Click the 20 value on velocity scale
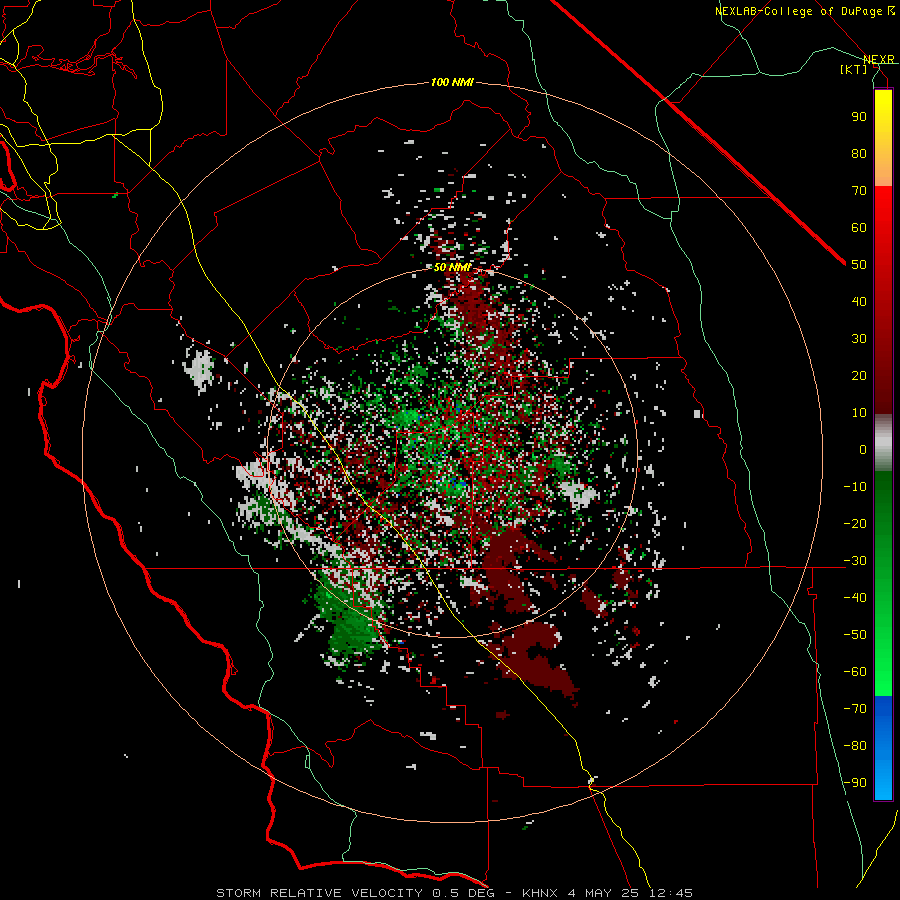Screen dimensions: 900x900 point(859,375)
